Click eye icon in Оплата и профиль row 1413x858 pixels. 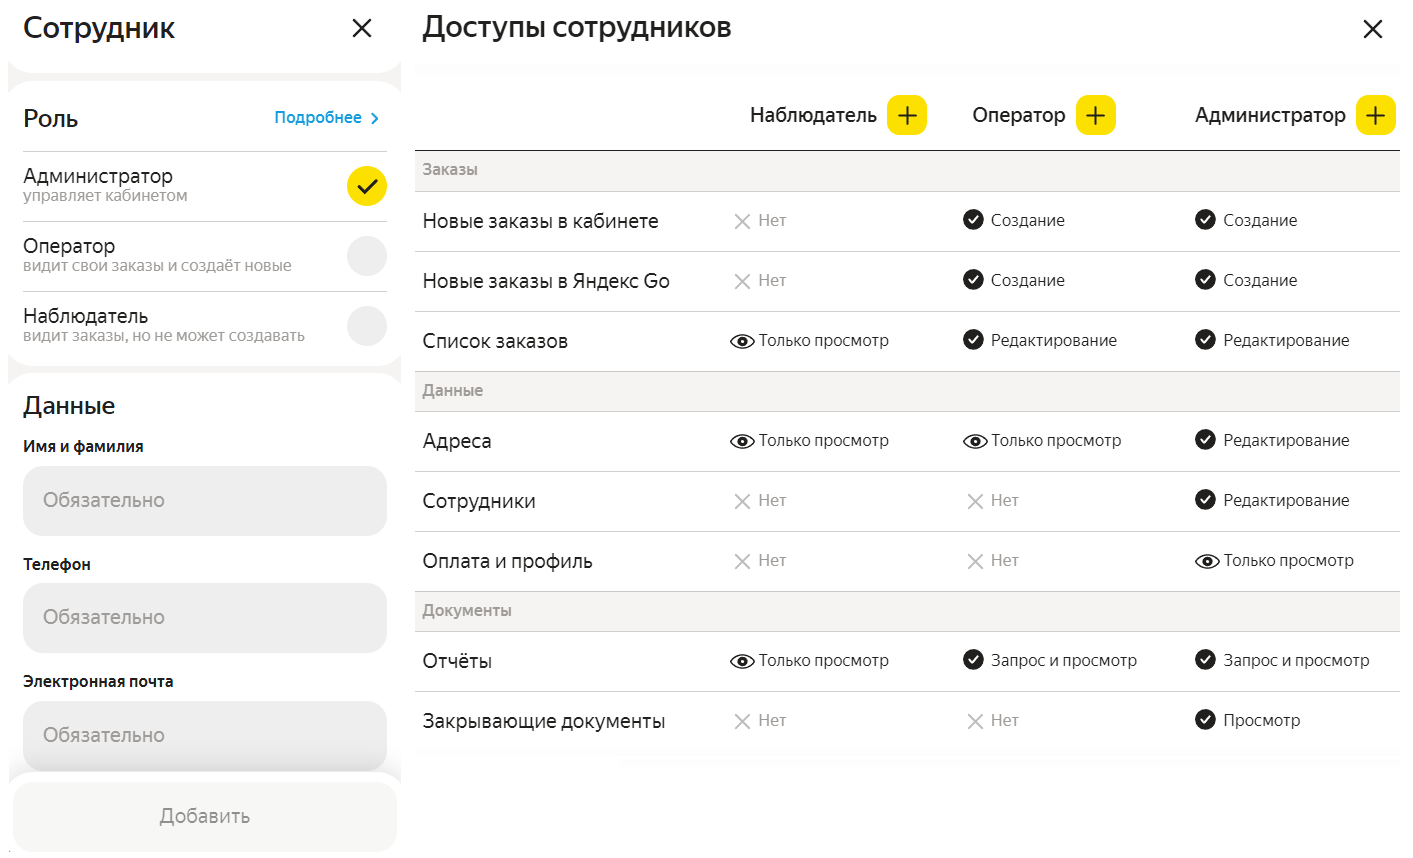pos(1207,561)
